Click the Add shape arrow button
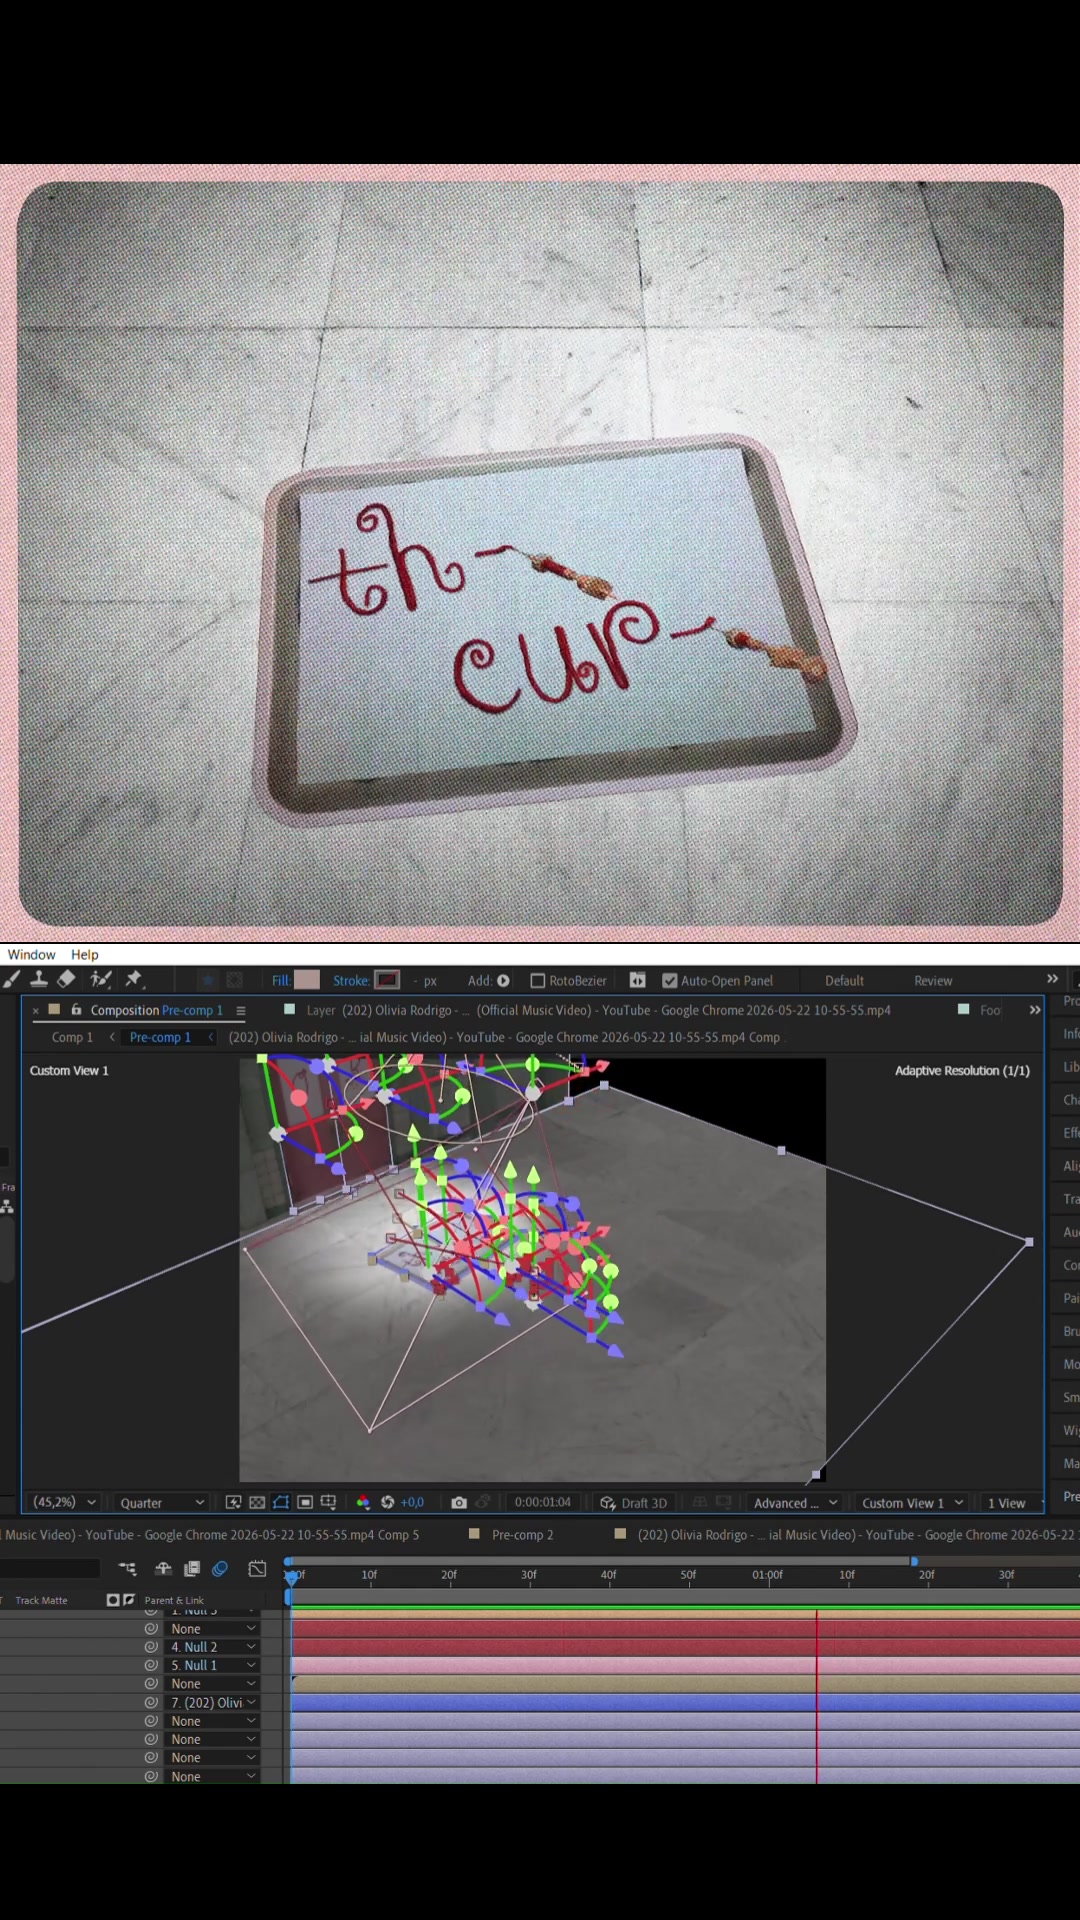Image resolution: width=1080 pixels, height=1920 pixels. 503,981
